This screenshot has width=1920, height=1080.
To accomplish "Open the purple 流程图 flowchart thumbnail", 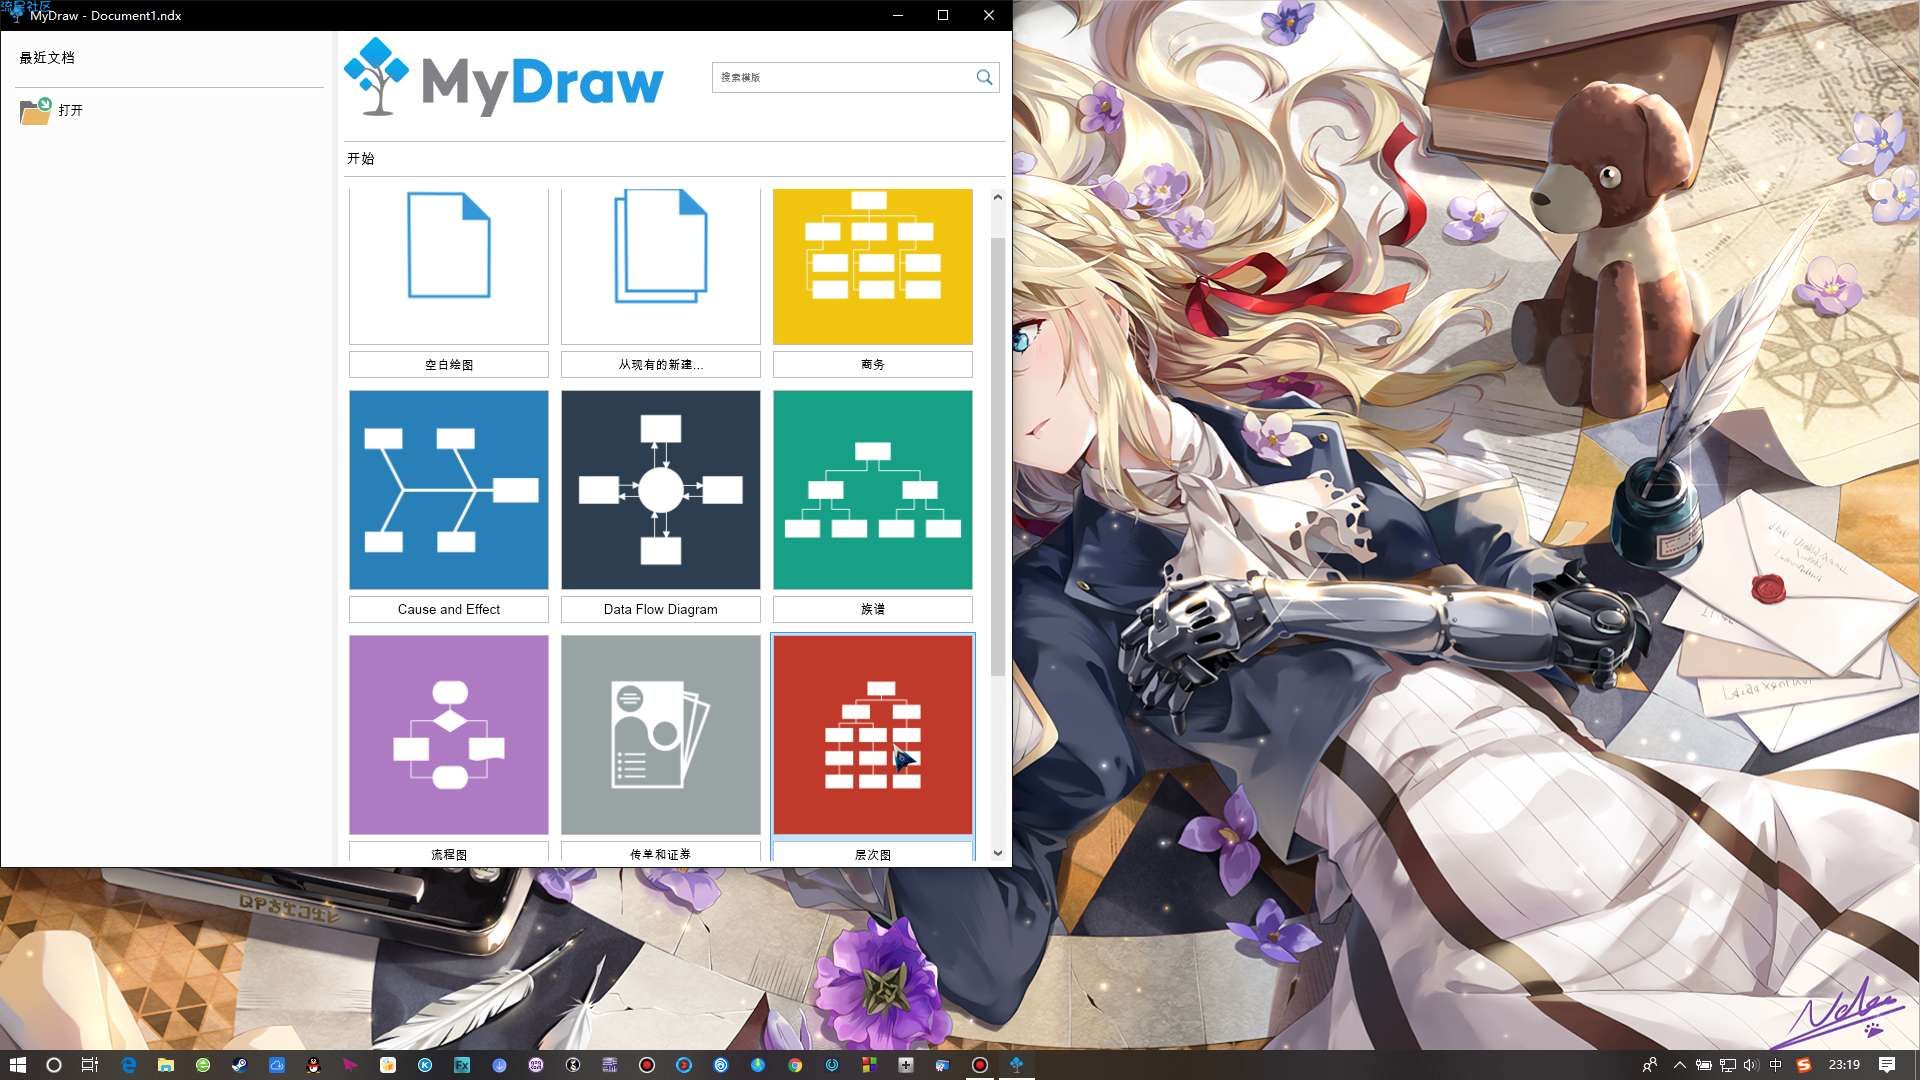I will click(x=449, y=735).
